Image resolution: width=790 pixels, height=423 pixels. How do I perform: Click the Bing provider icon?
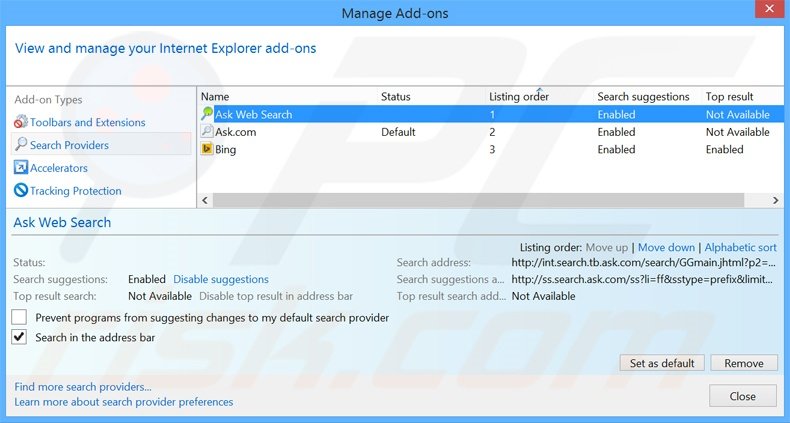click(207, 149)
